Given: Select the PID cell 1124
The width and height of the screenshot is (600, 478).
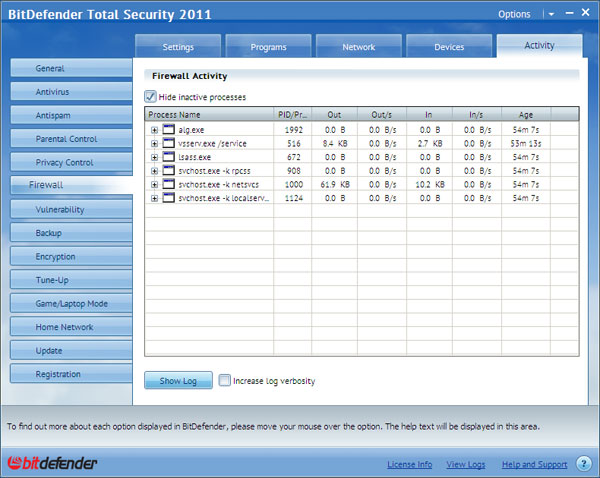Looking at the screenshot, I should (293, 198).
